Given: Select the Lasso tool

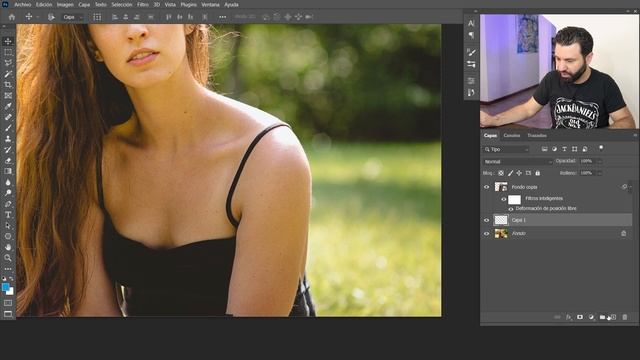Looking at the screenshot, I should (x=8, y=63).
